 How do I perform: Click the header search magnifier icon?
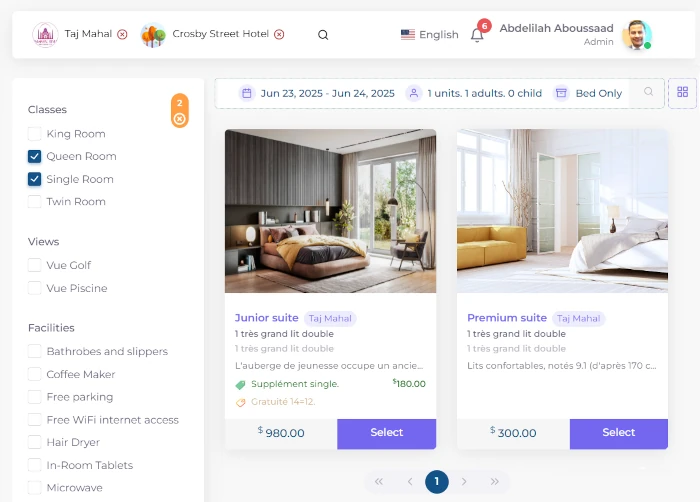pos(323,35)
